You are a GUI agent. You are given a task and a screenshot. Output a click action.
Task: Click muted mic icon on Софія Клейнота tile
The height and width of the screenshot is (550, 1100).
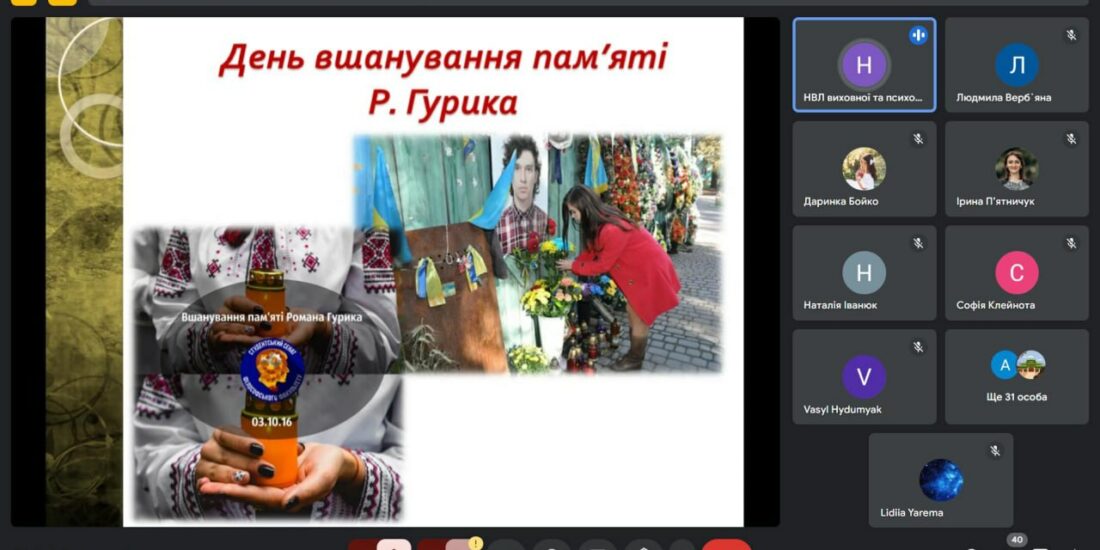(1071, 243)
